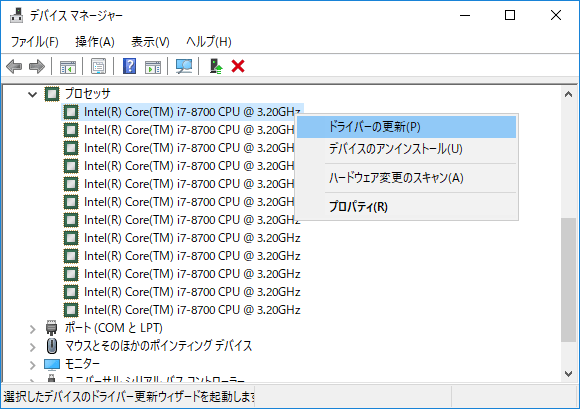Click the blue Help question mark icon
Image resolution: width=580 pixels, height=409 pixels.
click(129, 67)
